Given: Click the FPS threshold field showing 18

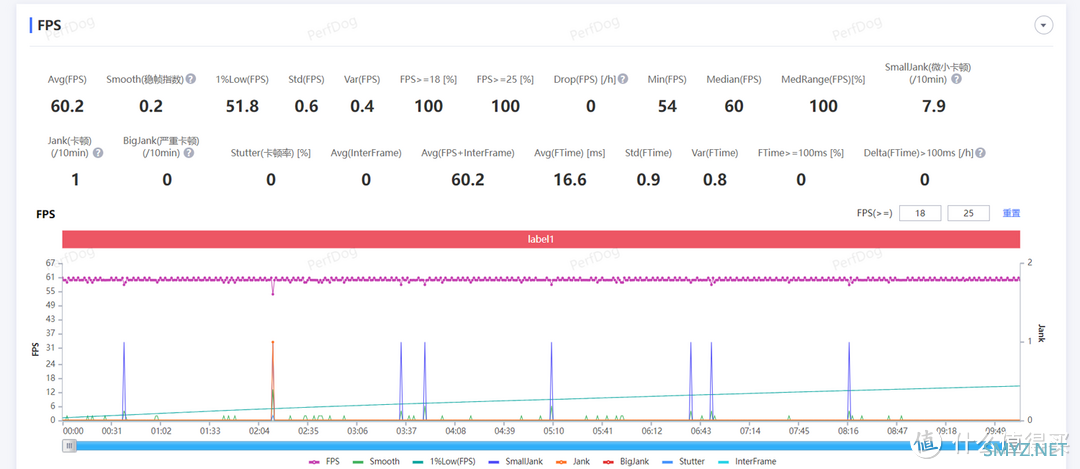Looking at the screenshot, I should click(920, 213).
